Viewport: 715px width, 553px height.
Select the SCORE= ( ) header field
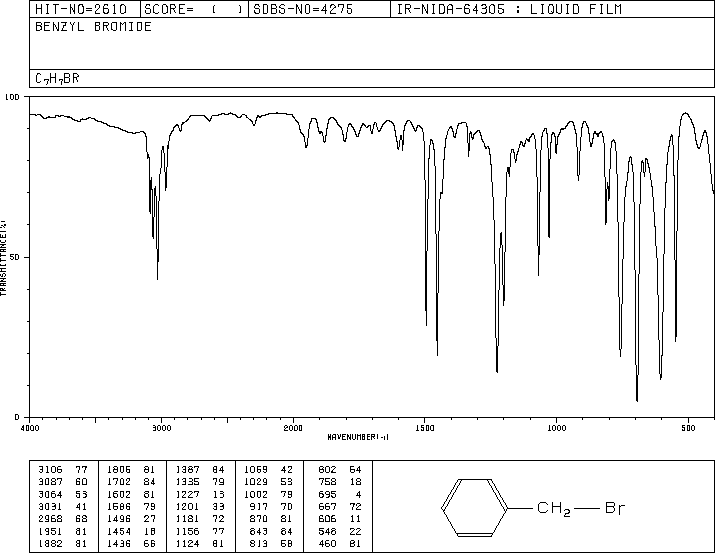point(193,9)
